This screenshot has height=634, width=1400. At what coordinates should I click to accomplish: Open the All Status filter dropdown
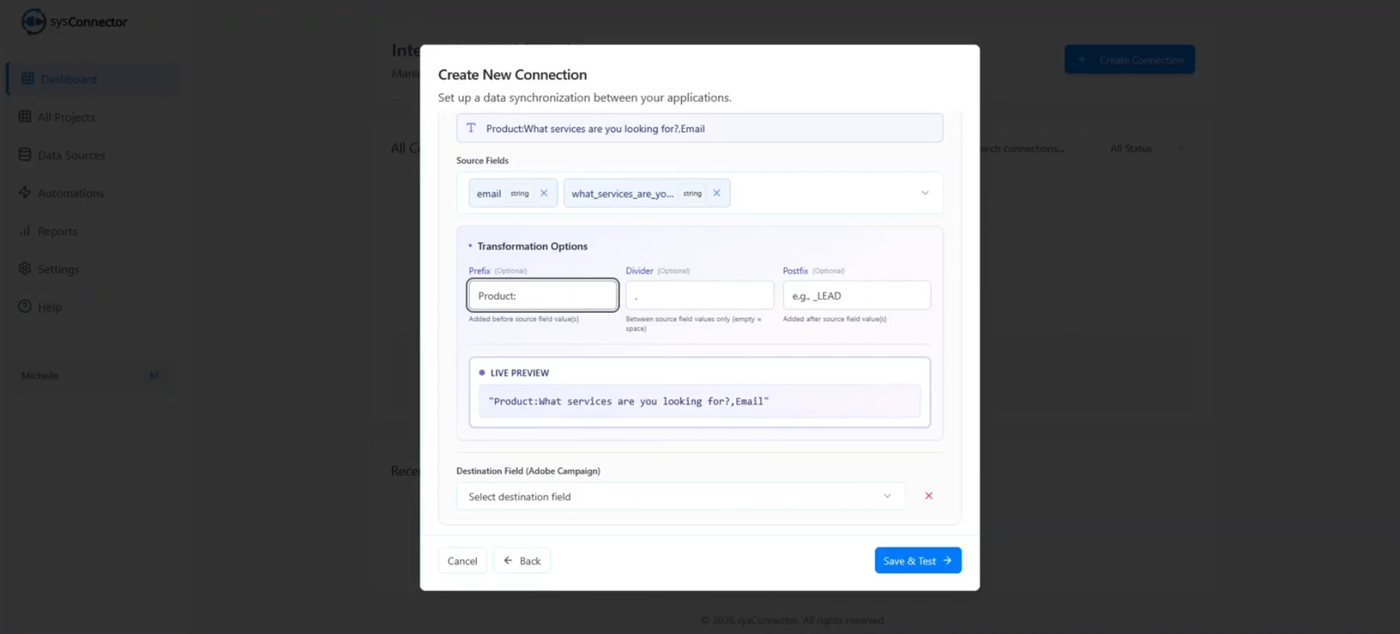tap(1146, 149)
